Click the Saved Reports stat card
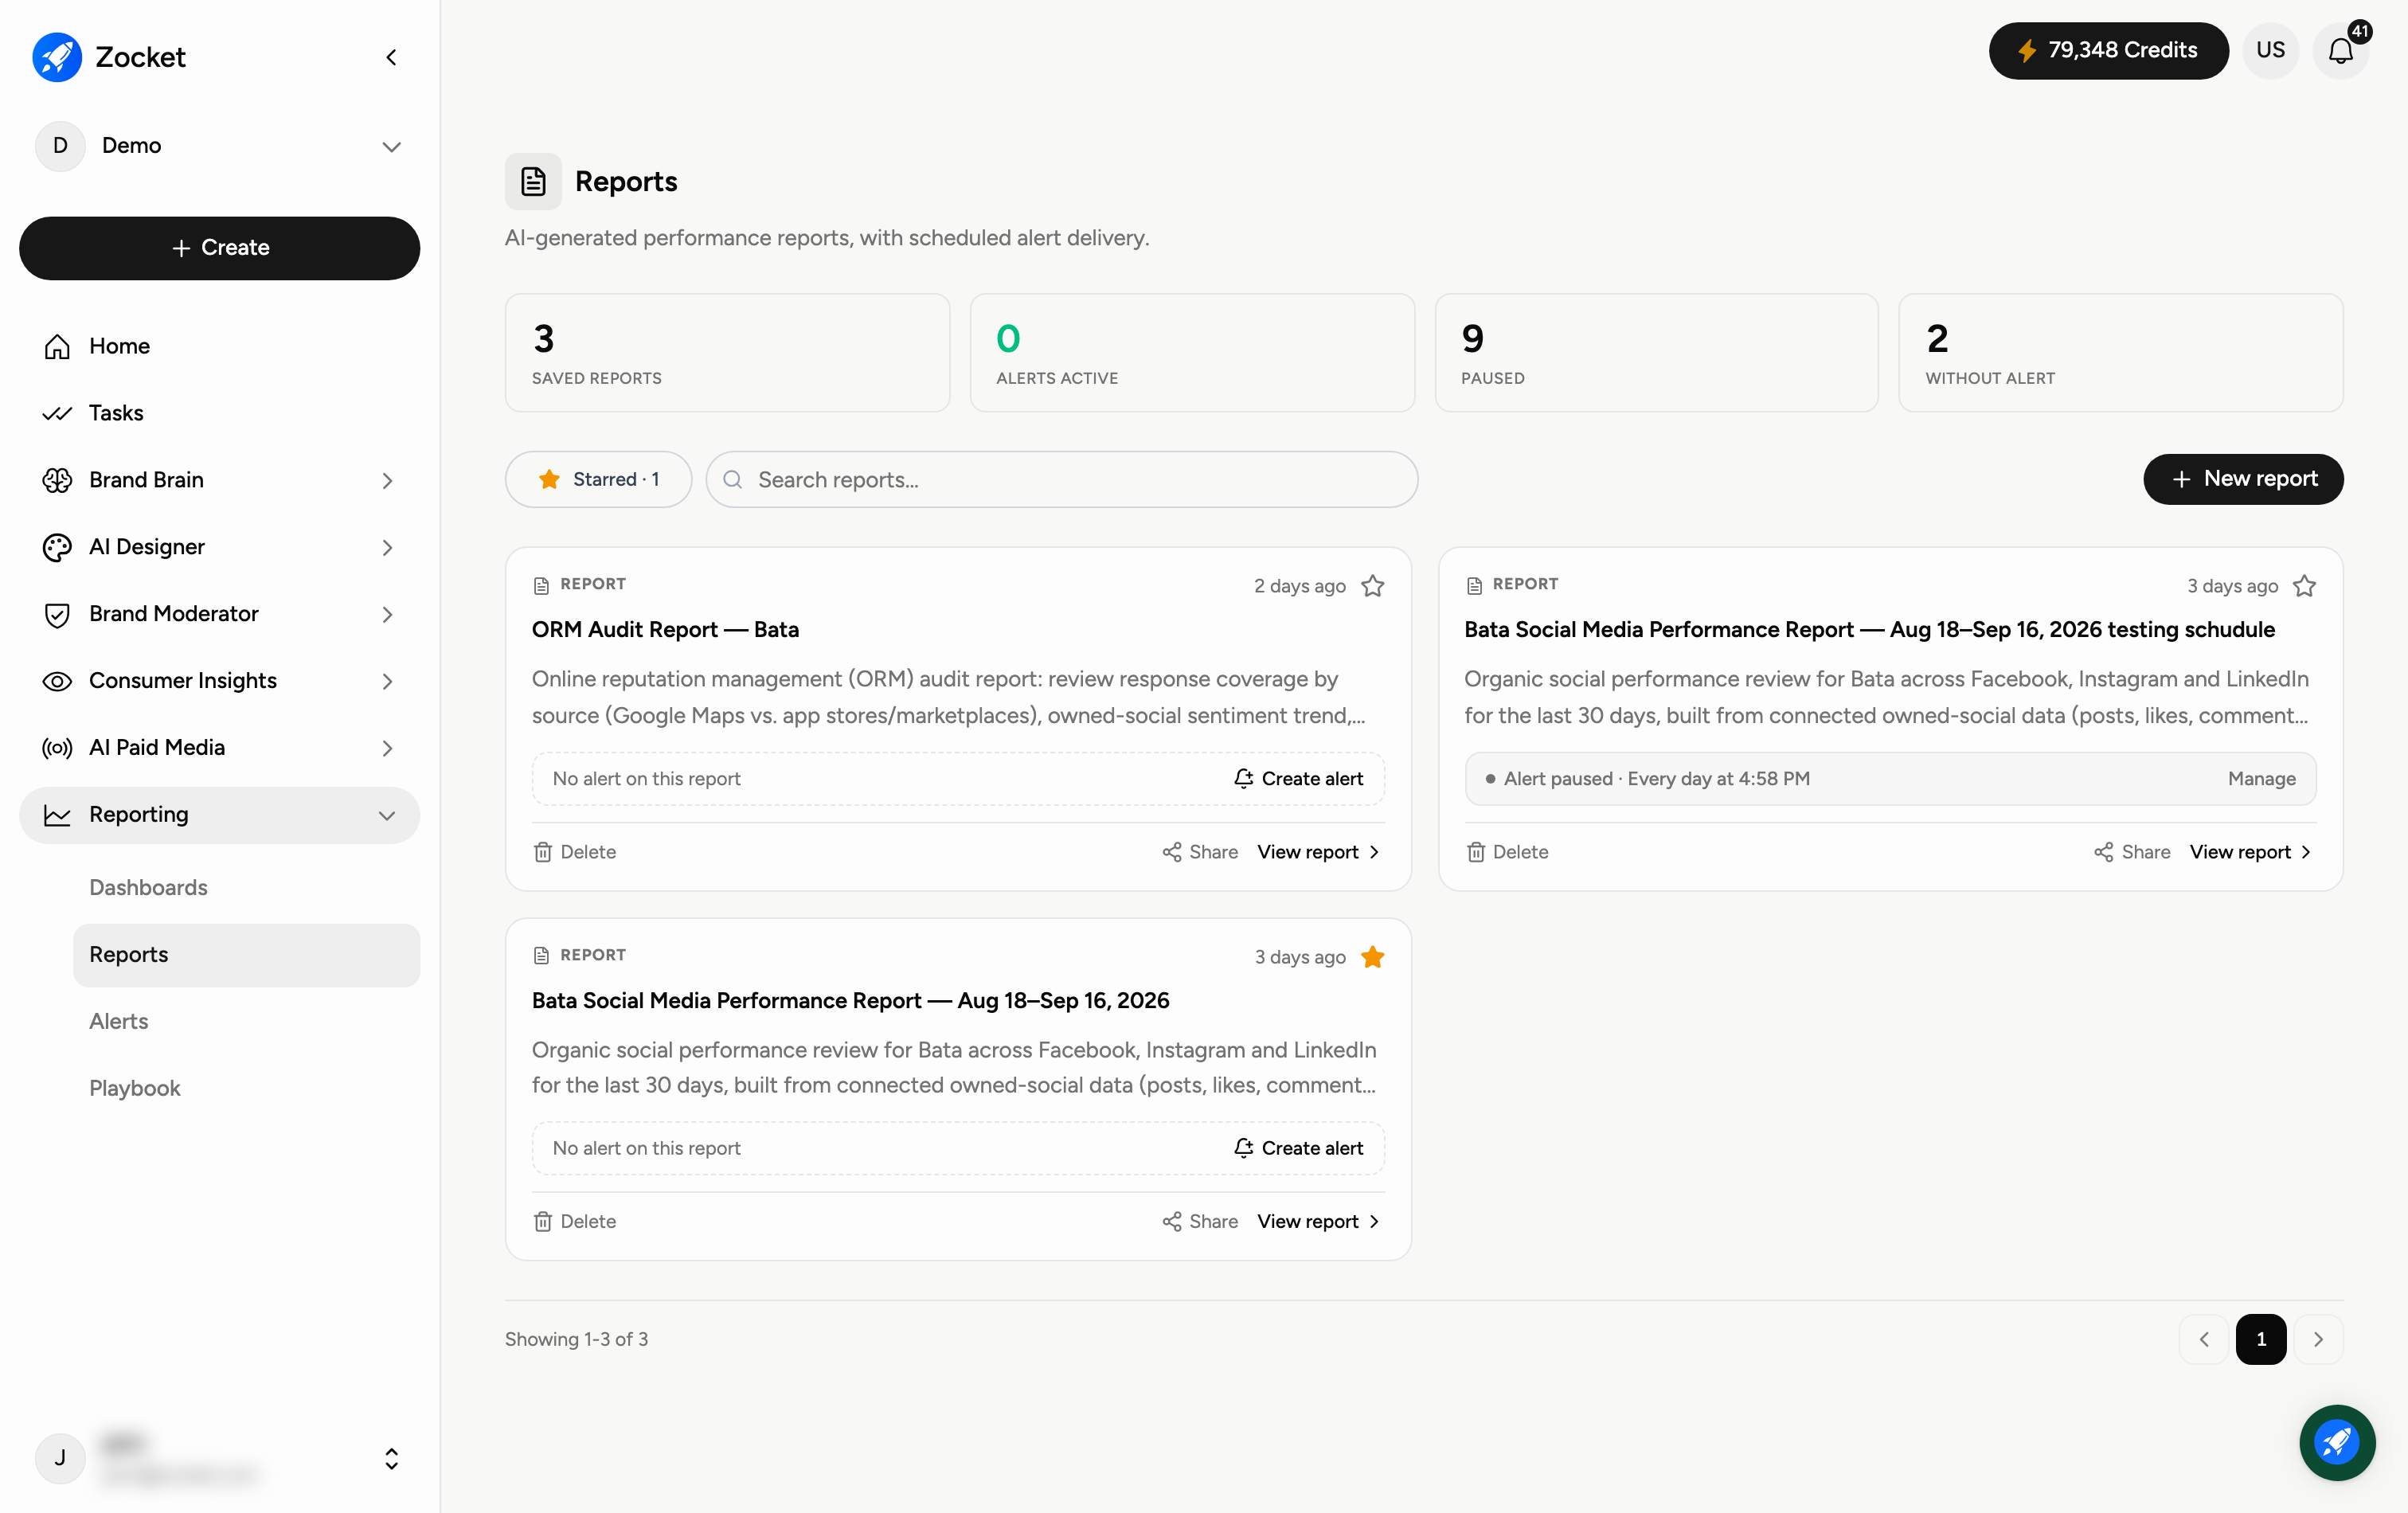The image size is (2408, 1513). click(727, 353)
